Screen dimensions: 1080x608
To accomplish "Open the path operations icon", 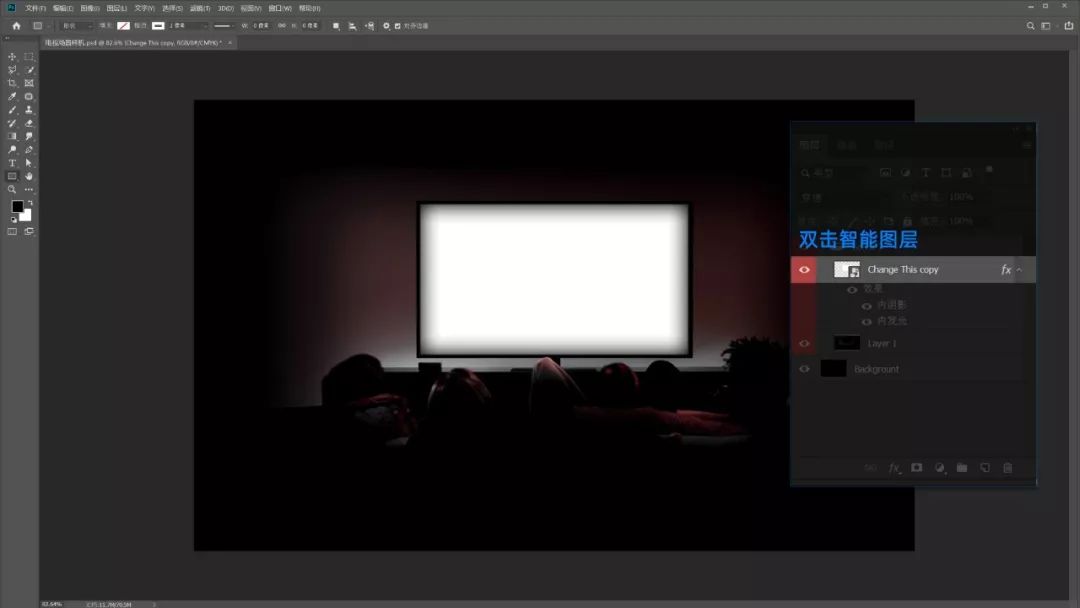I will tap(336, 25).
